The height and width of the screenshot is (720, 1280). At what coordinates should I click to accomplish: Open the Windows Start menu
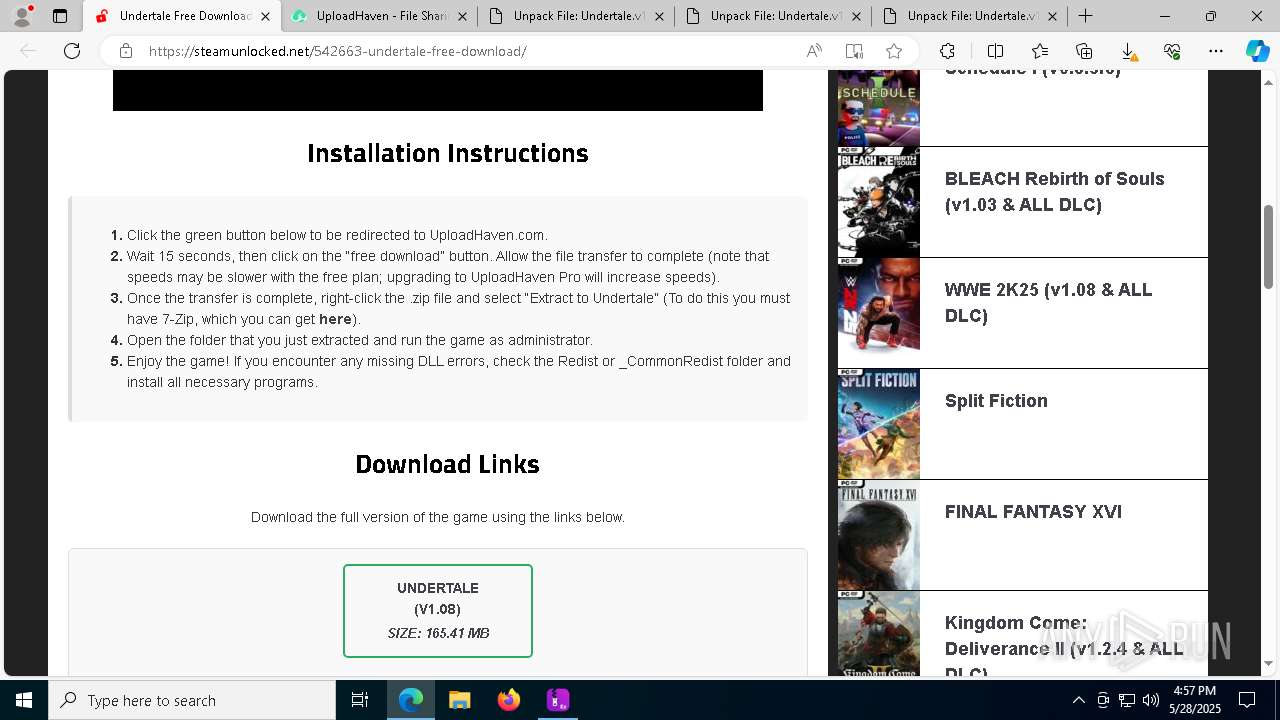(24, 700)
